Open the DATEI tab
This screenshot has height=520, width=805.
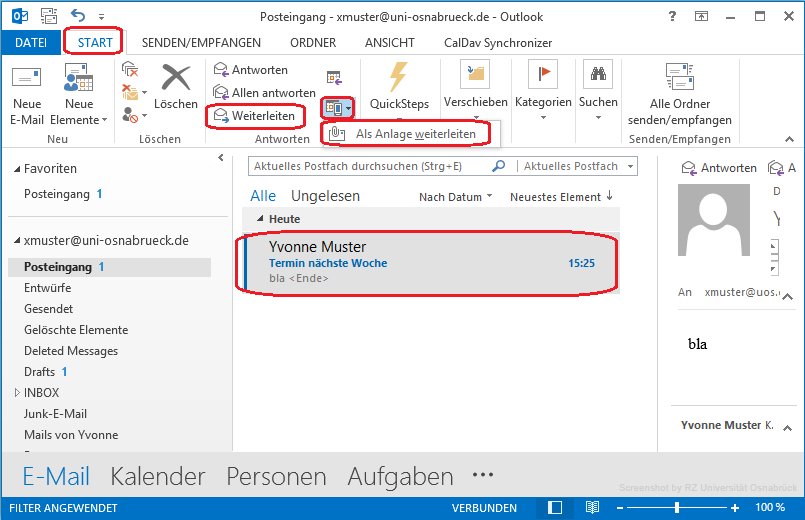(x=31, y=43)
